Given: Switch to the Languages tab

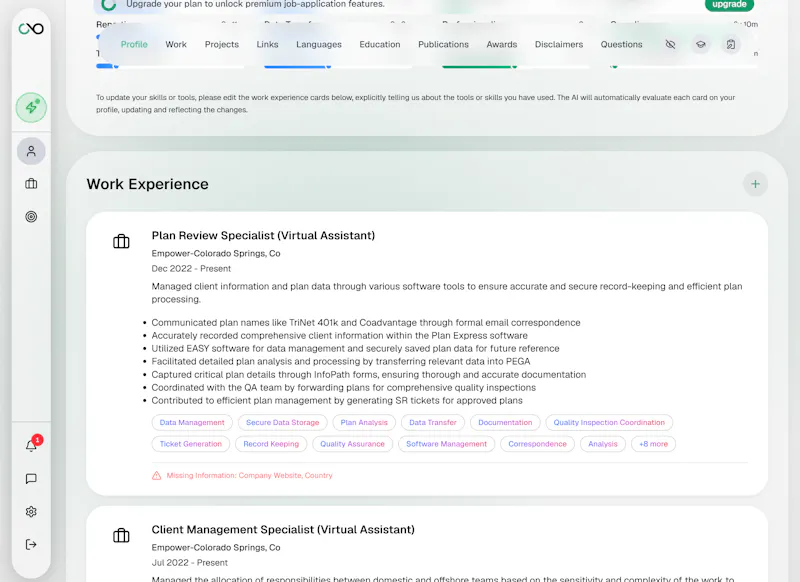Looking at the screenshot, I should (x=319, y=44).
